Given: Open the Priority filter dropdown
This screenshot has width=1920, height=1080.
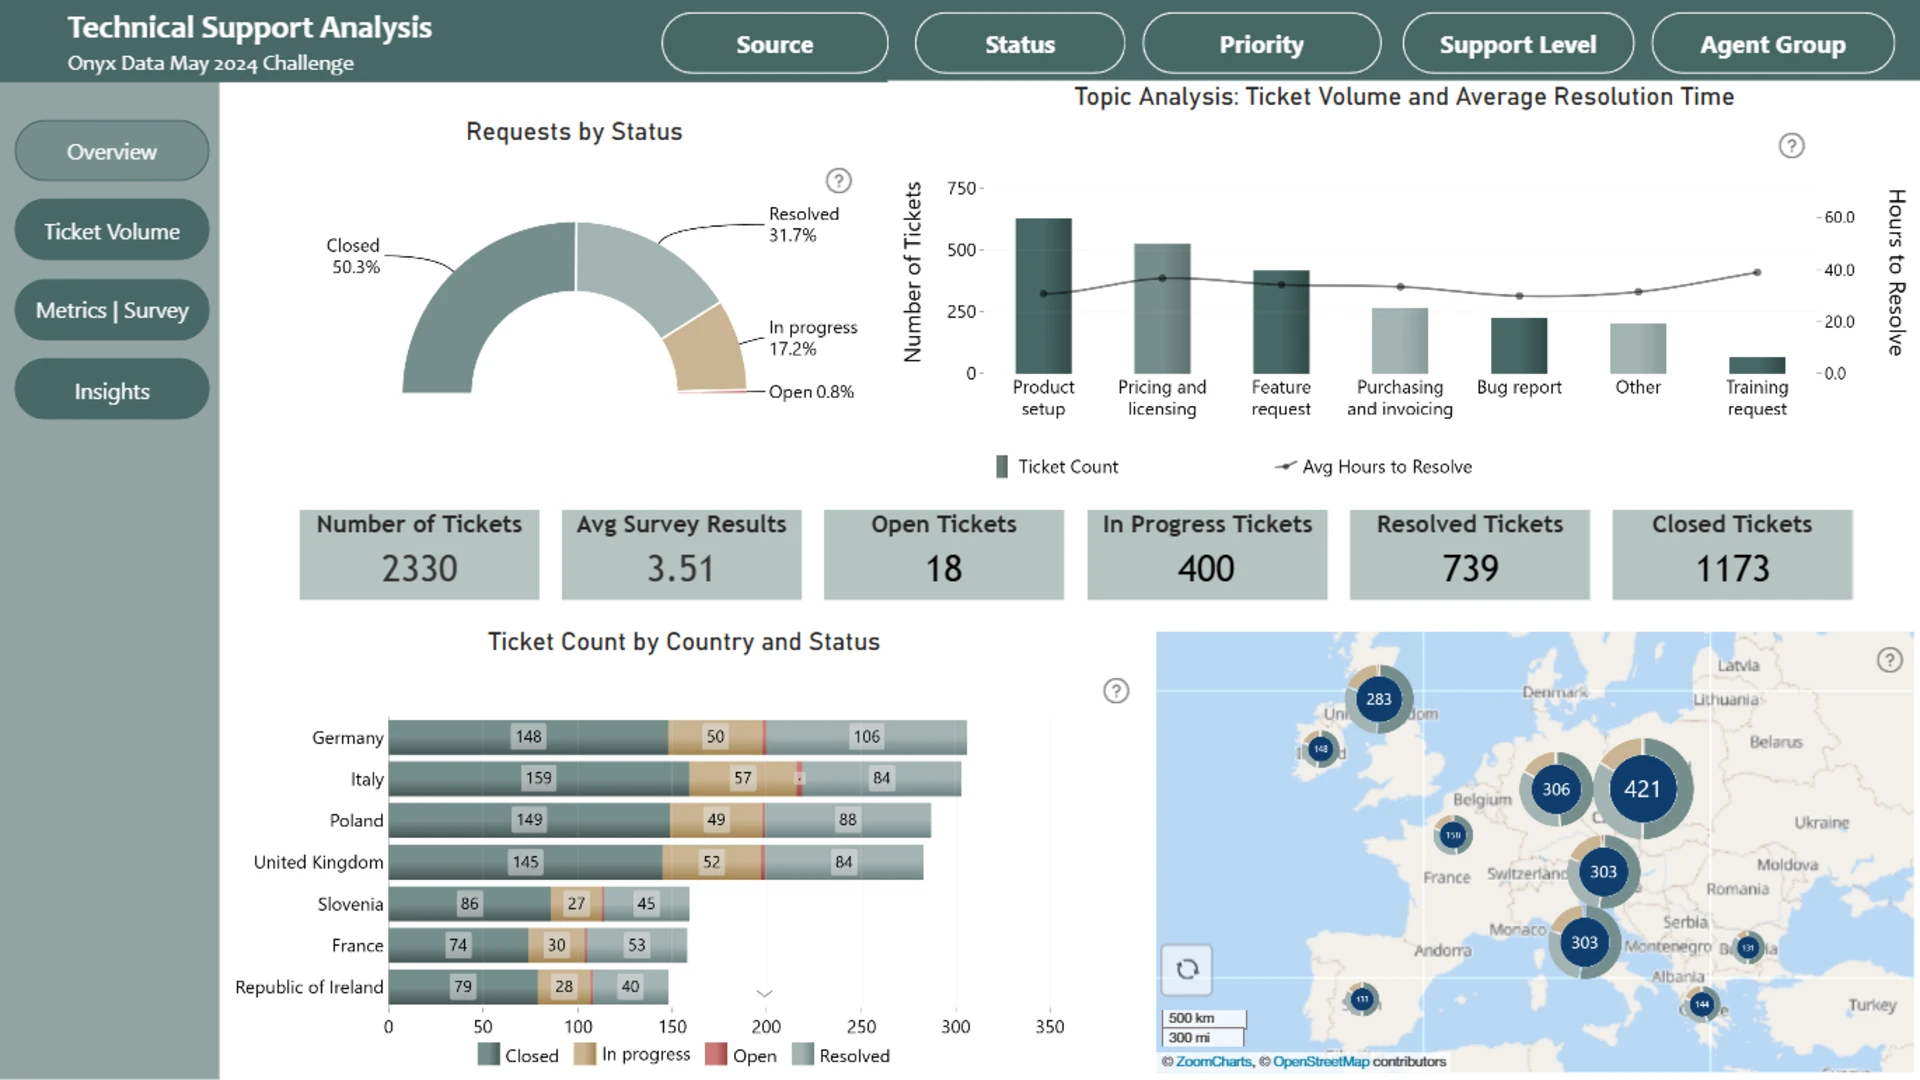Looking at the screenshot, I should point(1261,44).
